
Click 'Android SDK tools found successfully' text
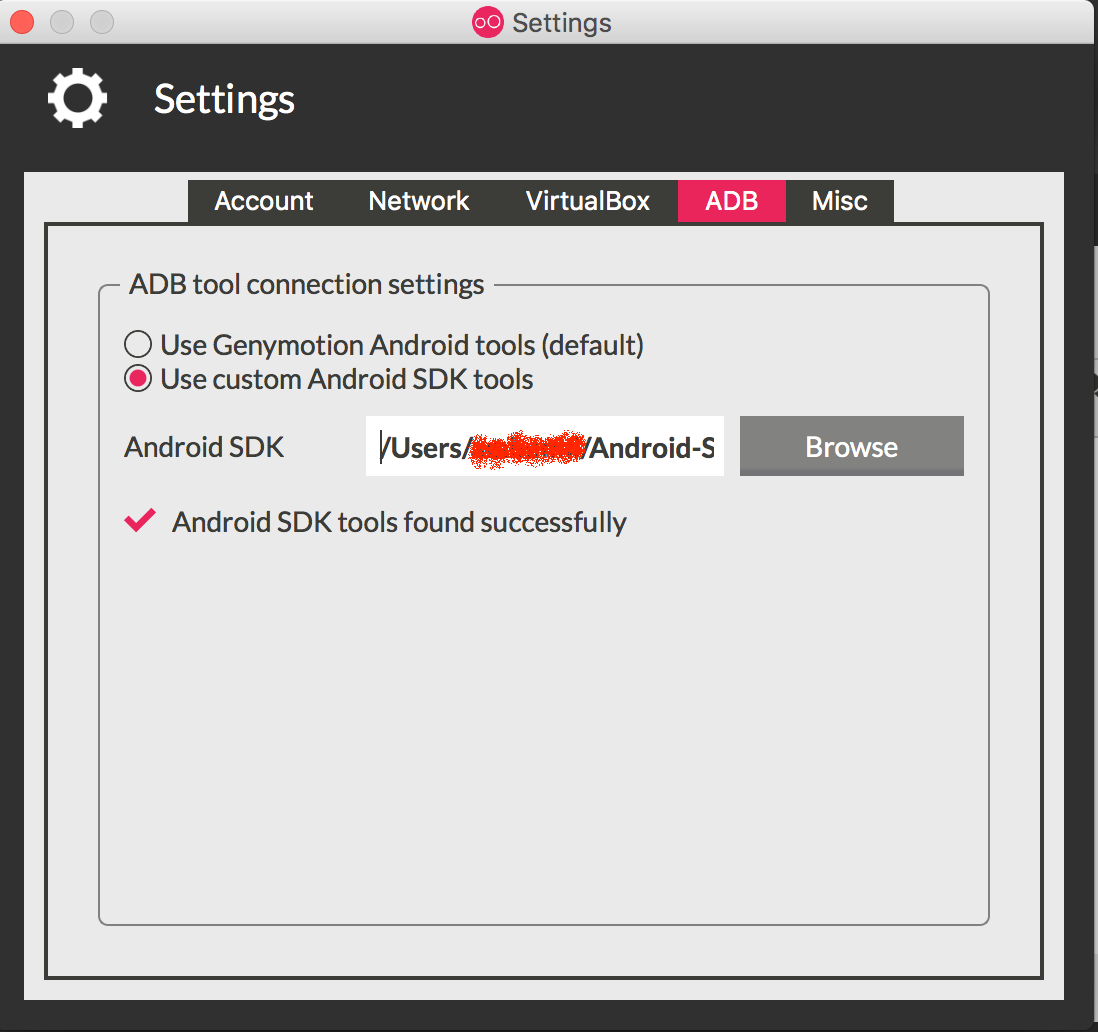coord(399,522)
